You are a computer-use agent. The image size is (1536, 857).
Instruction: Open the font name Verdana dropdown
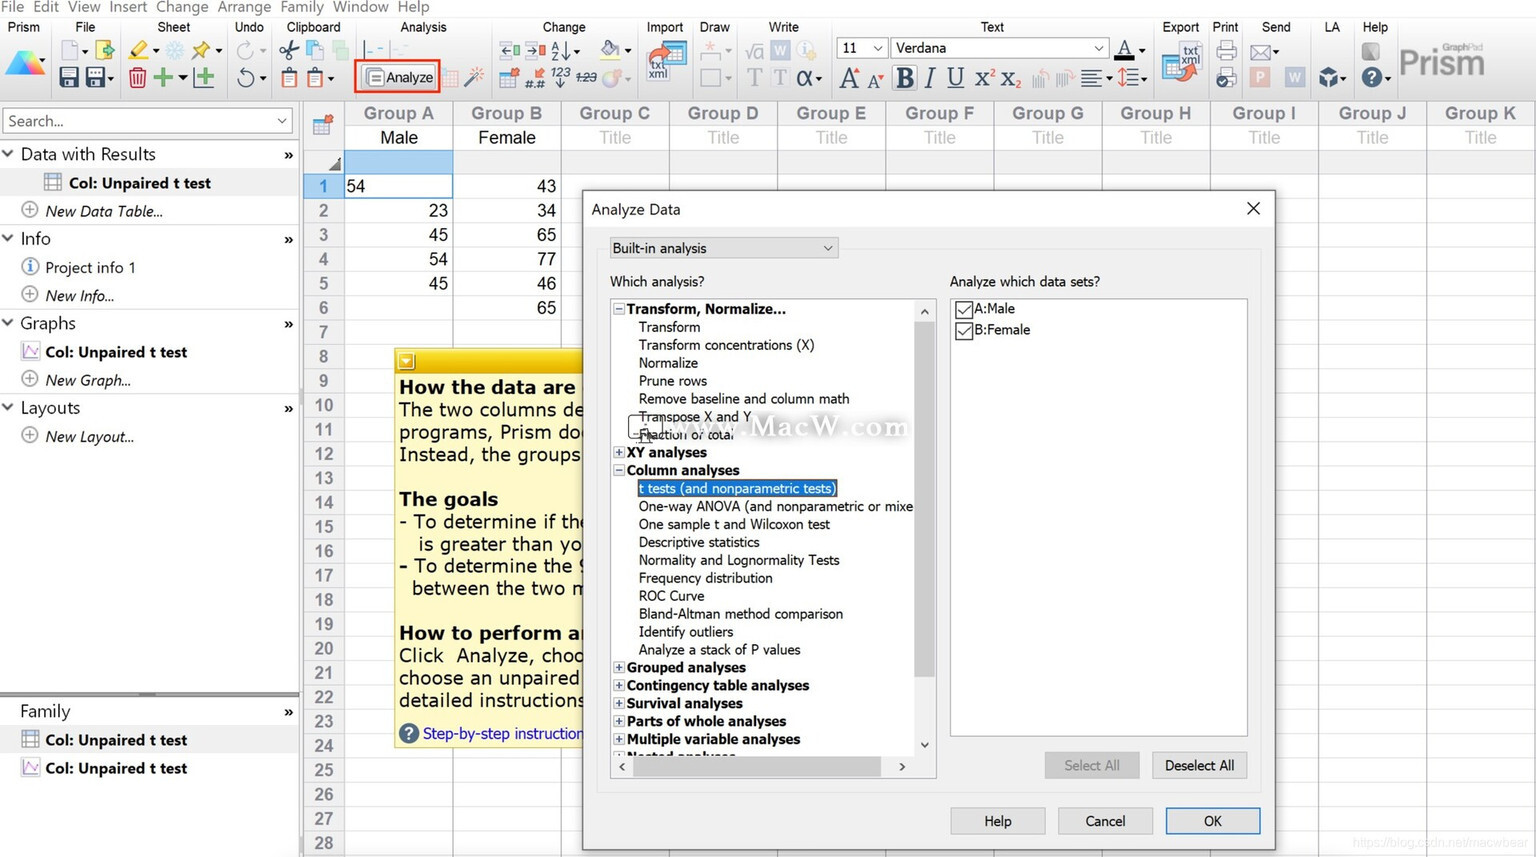tap(1098, 48)
